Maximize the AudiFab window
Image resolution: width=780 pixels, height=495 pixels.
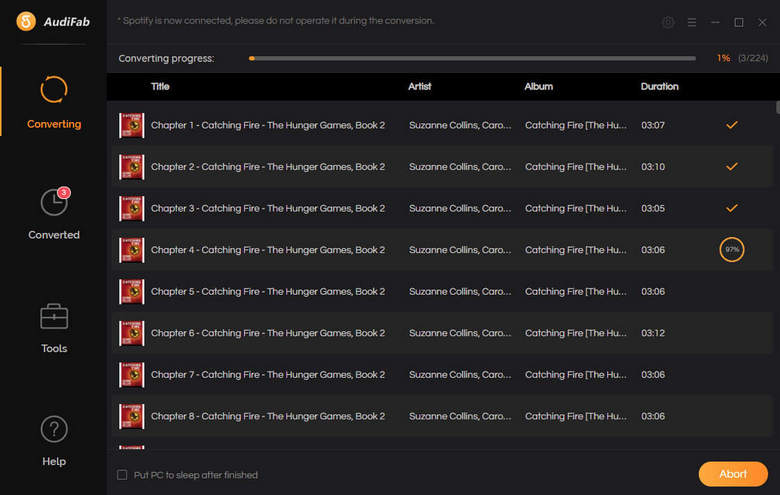[739, 22]
